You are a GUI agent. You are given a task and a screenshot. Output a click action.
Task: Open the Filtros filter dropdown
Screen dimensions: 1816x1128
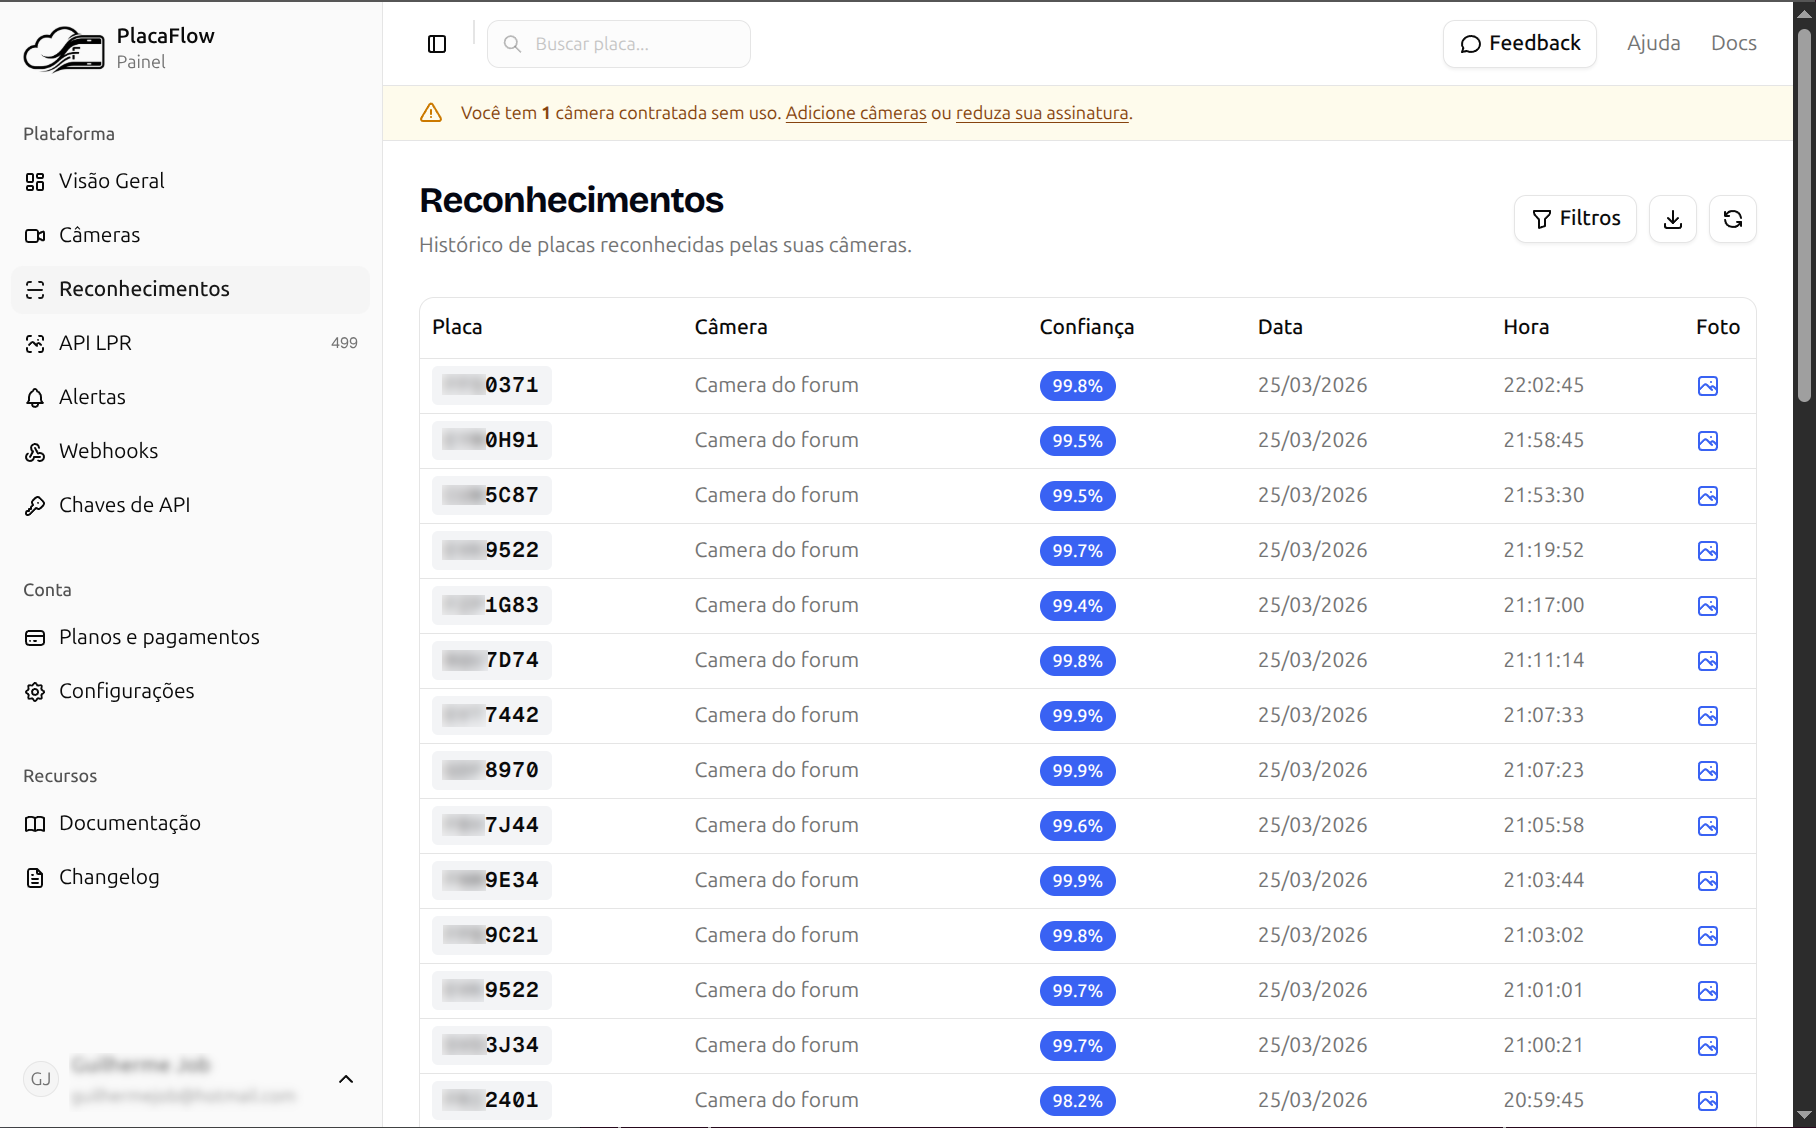pos(1575,219)
